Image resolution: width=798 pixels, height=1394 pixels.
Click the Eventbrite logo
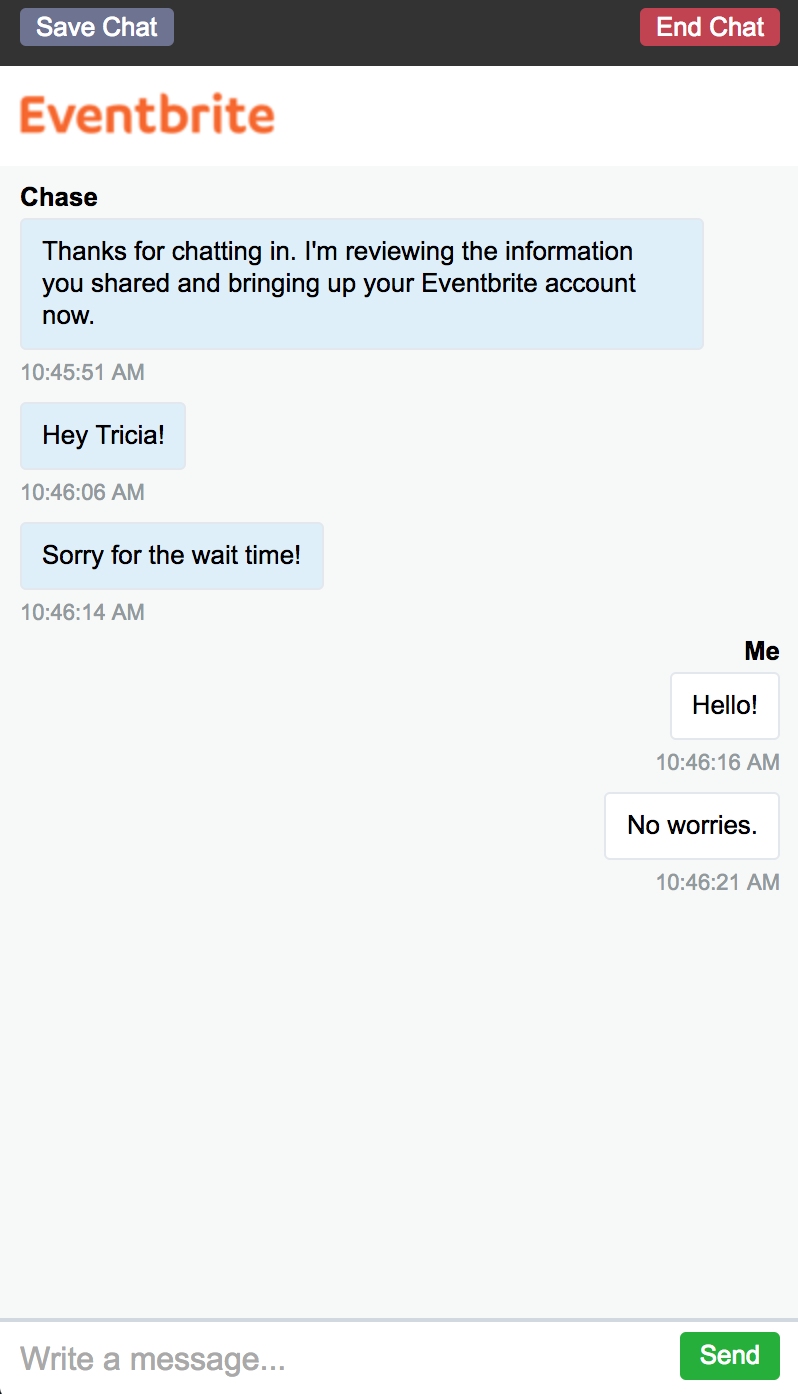[x=147, y=115]
